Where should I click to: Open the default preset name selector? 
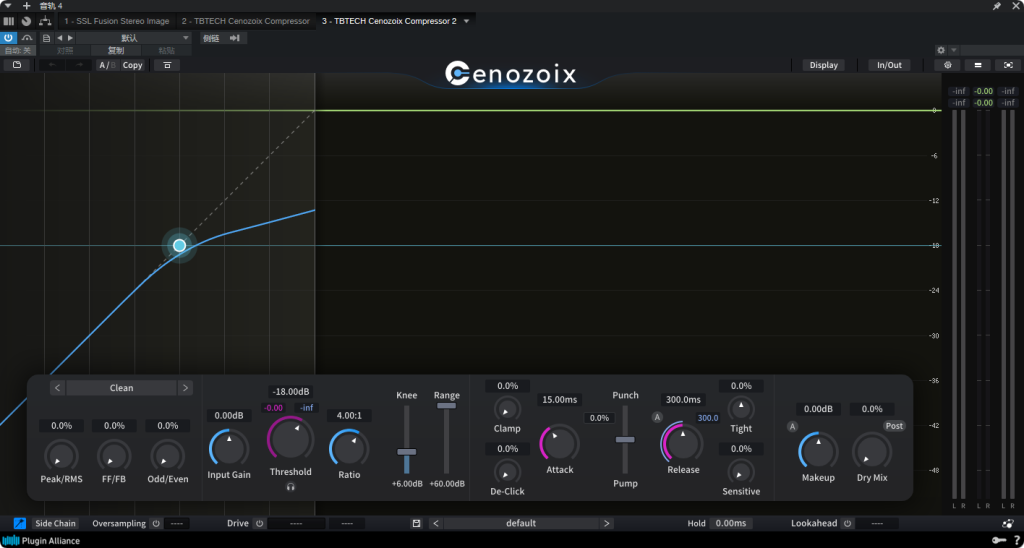(x=520, y=523)
